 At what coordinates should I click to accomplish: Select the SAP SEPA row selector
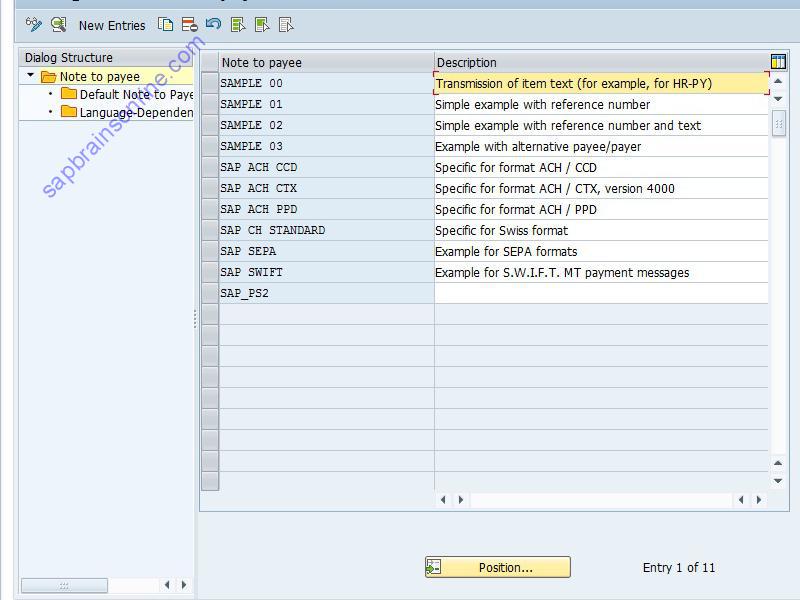pos(209,251)
